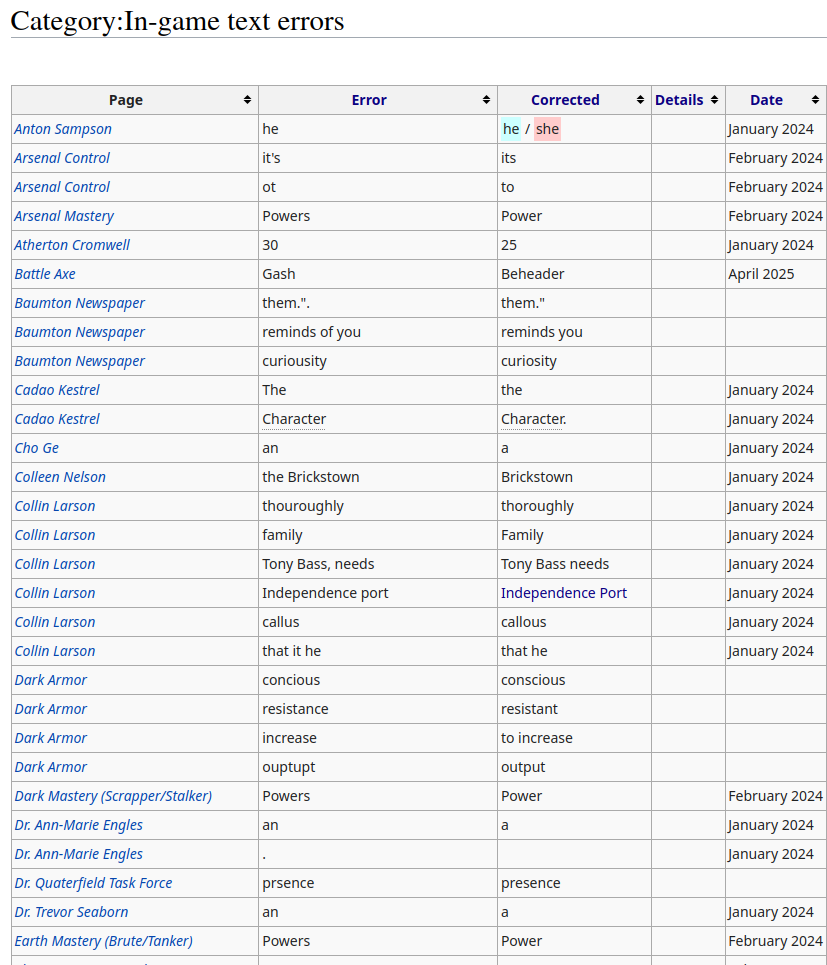Sort table by Error header text
Image resolution: width=827 pixels, height=965 pixels.
pos(368,100)
